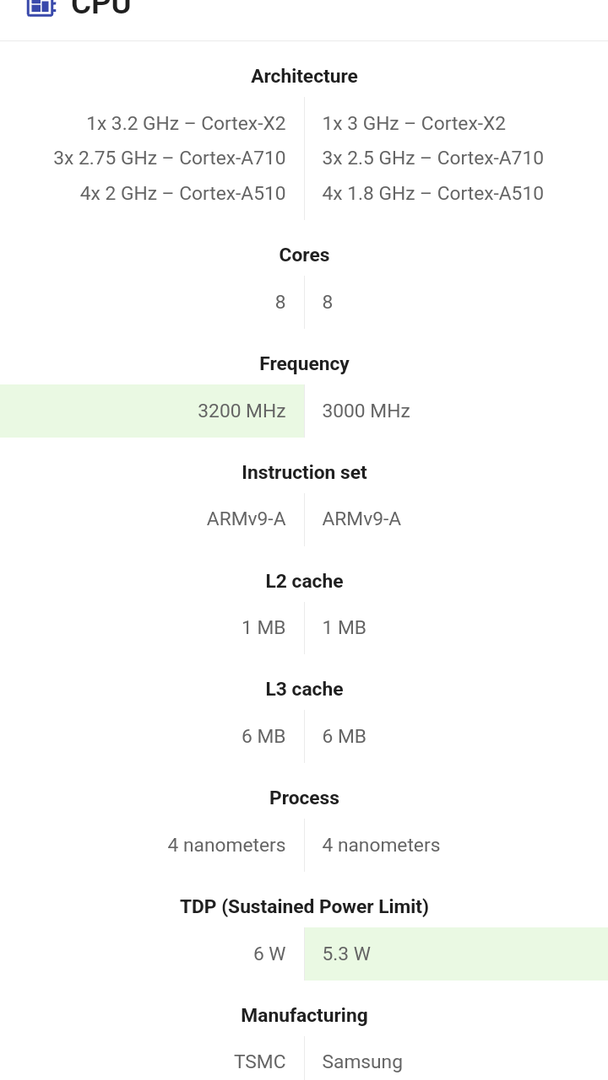Image resolution: width=608 pixels, height=1080 pixels.
Task: Click the Process section heading
Action: tap(304, 798)
